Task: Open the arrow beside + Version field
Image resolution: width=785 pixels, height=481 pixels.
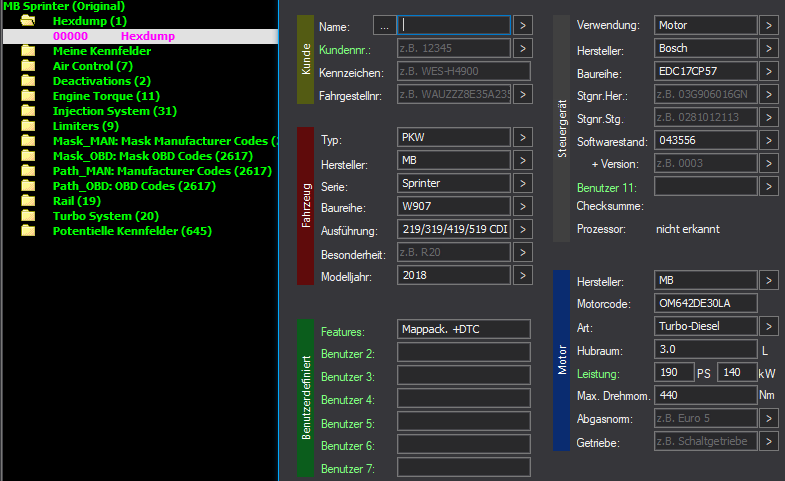Action: (x=769, y=164)
